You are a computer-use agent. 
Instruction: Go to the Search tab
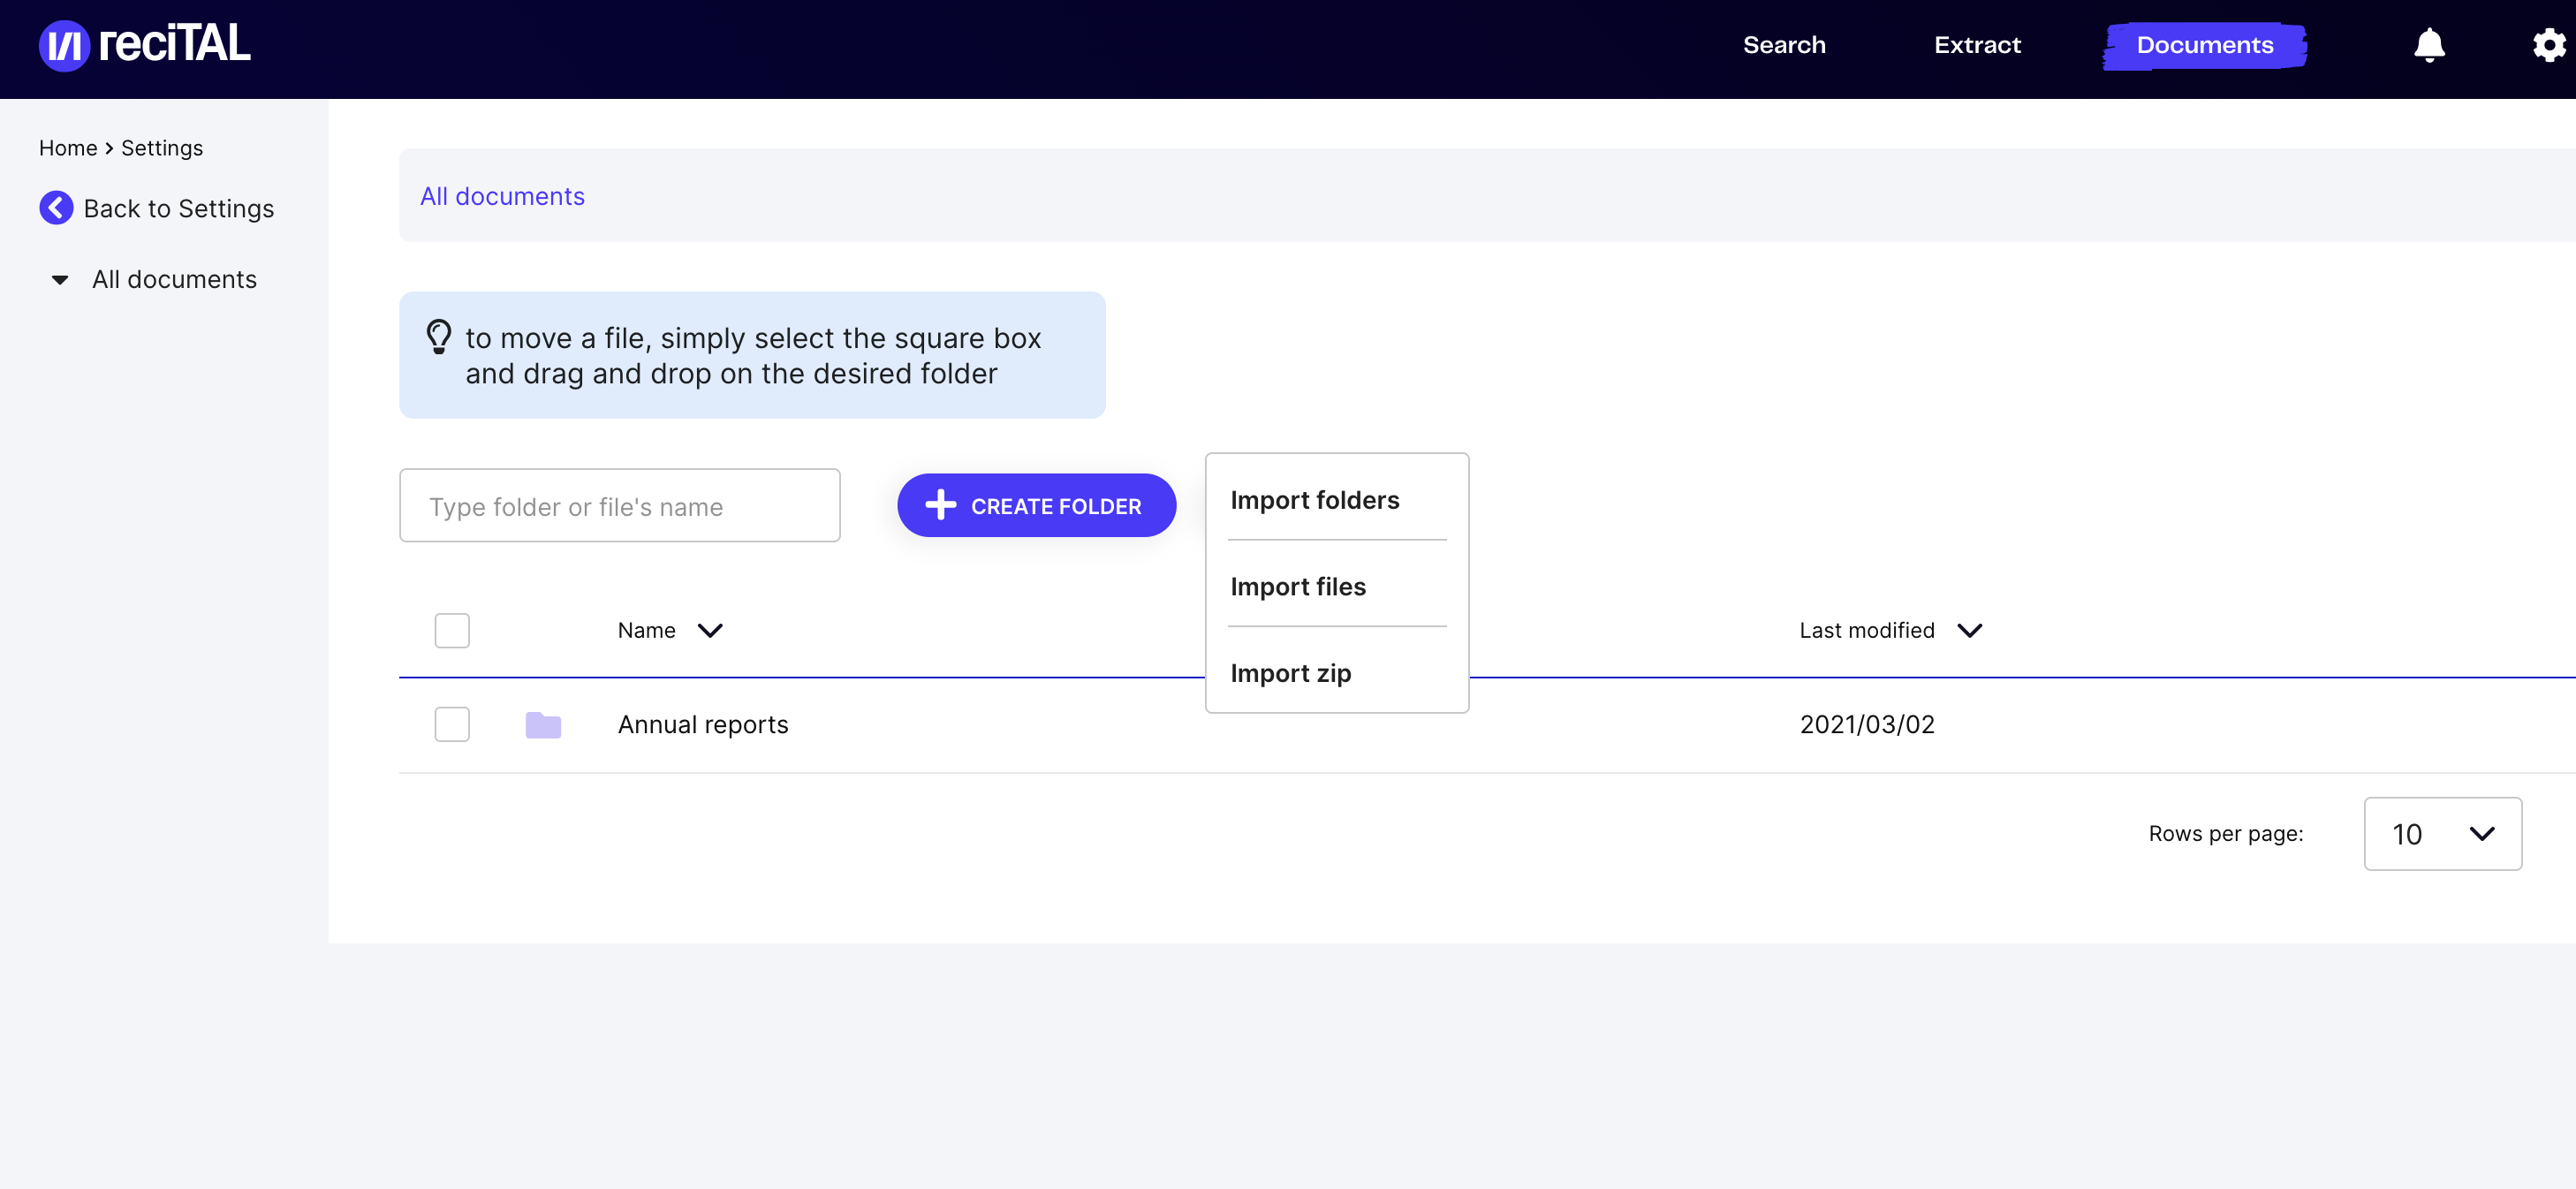[1783, 46]
